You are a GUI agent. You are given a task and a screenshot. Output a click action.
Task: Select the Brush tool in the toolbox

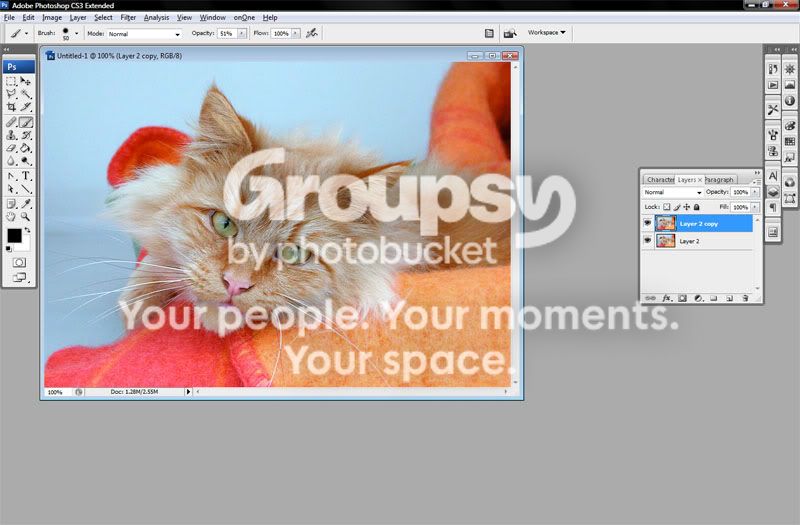pyautogui.click(x=26, y=122)
